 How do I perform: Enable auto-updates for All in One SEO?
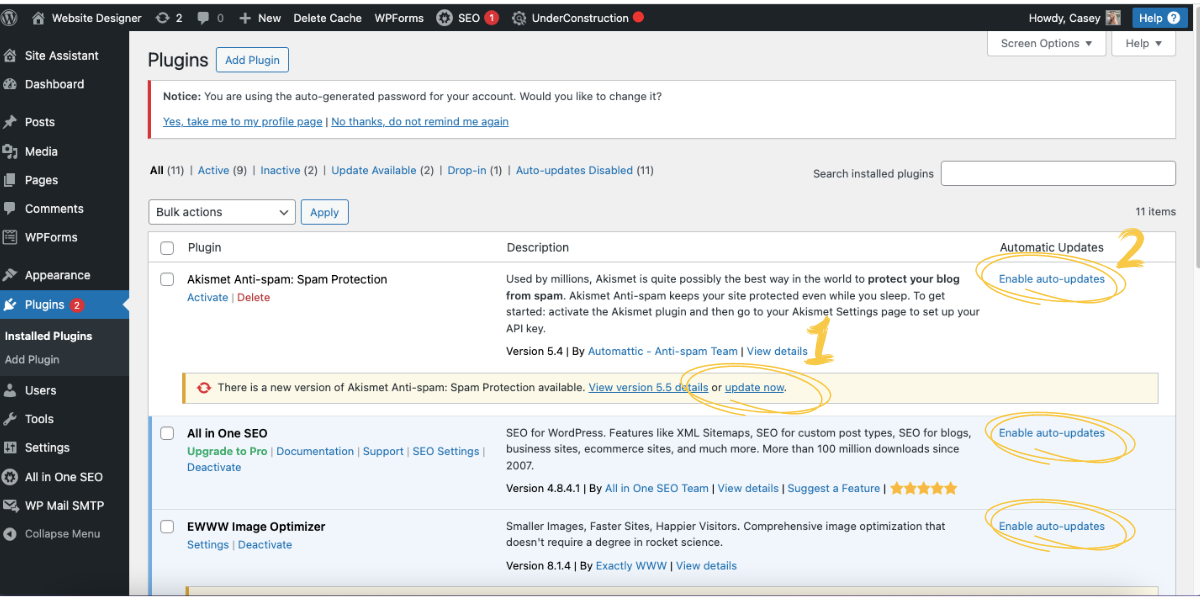(1052, 433)
